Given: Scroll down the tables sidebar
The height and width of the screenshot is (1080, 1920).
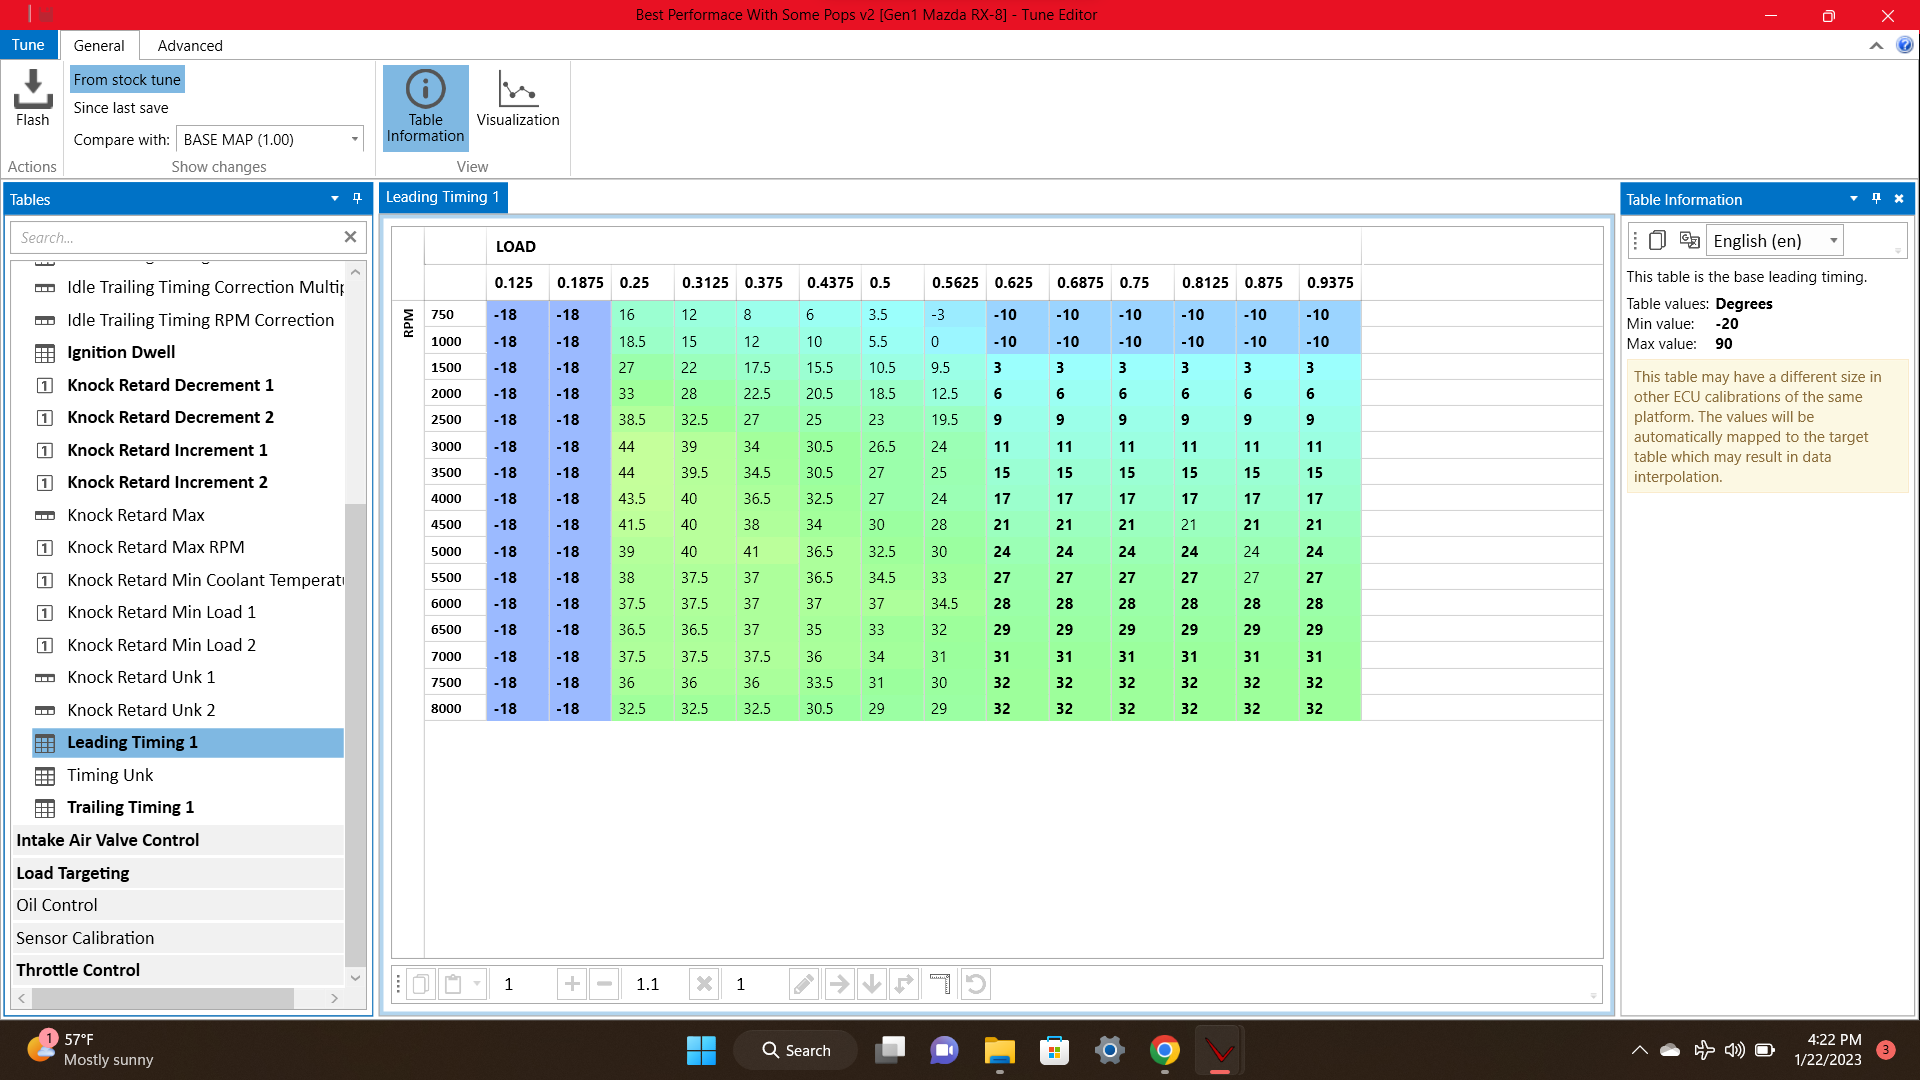Looking at the screenshot, I should point(355,977).
